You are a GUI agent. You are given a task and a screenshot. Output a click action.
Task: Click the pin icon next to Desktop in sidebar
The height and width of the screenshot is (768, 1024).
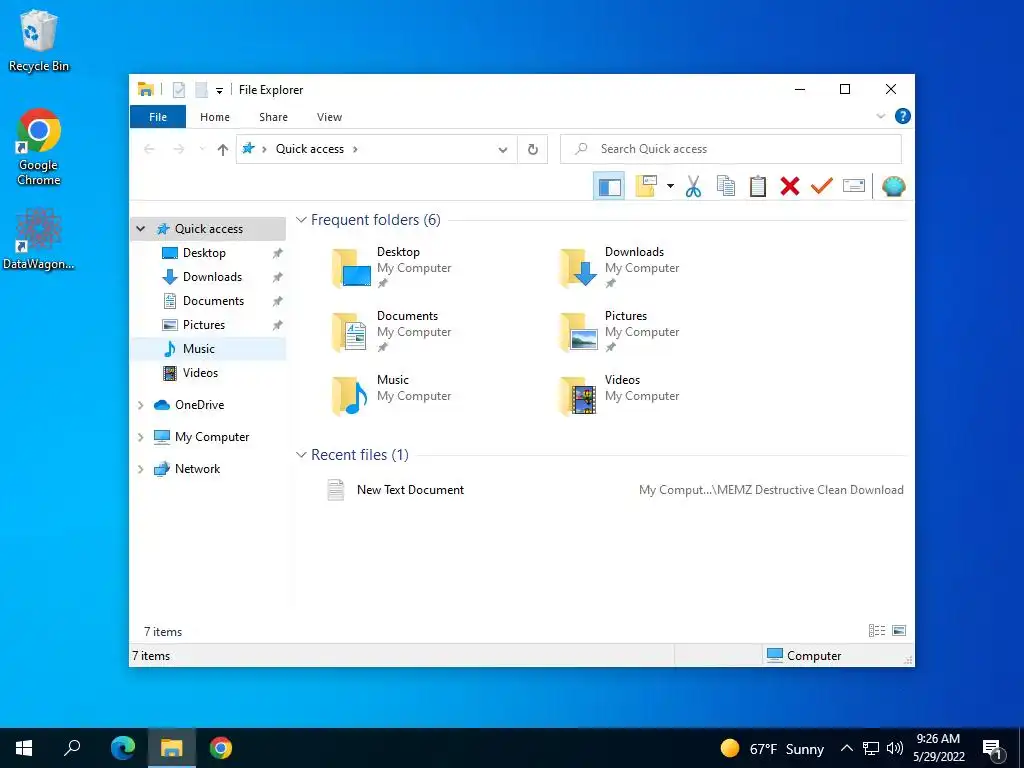pyautogui.click(x=278, y=253)
